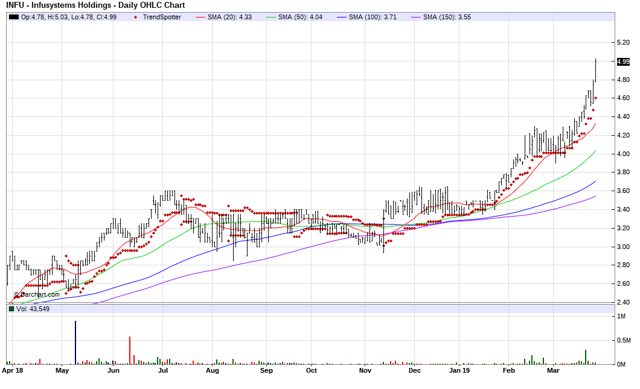Click the Oct date label

pyautogui.click(x=311, y=371)
